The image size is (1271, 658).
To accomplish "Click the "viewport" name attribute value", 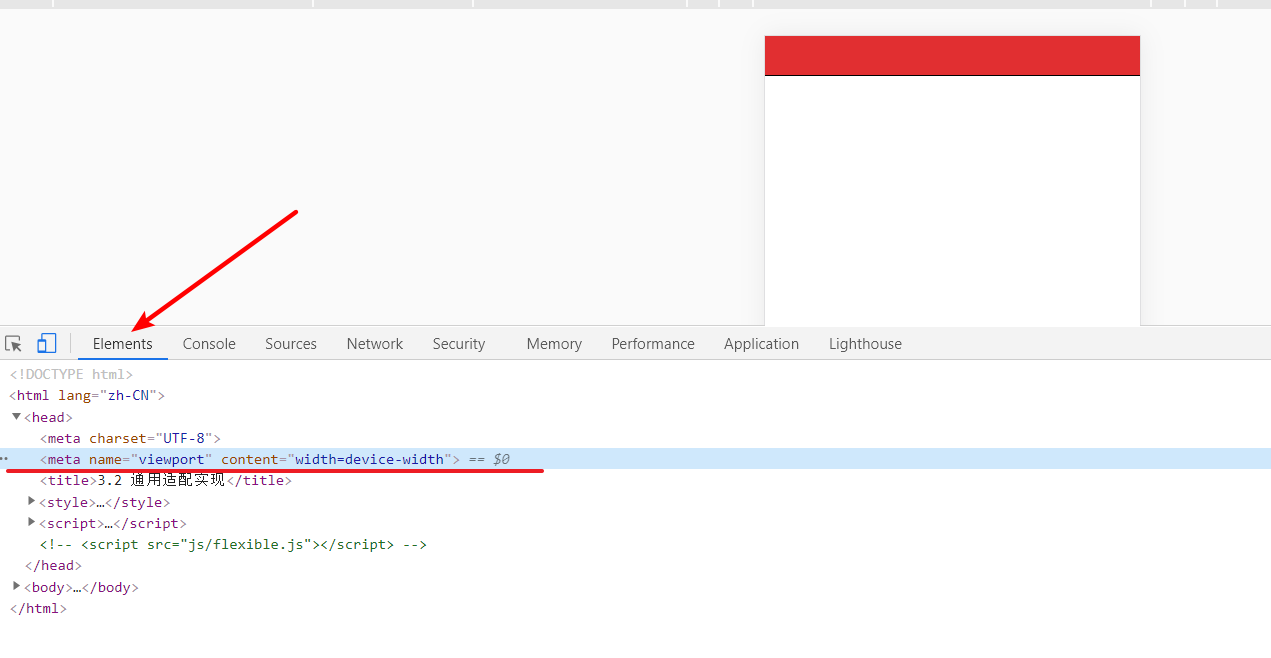I will point(171,459).
